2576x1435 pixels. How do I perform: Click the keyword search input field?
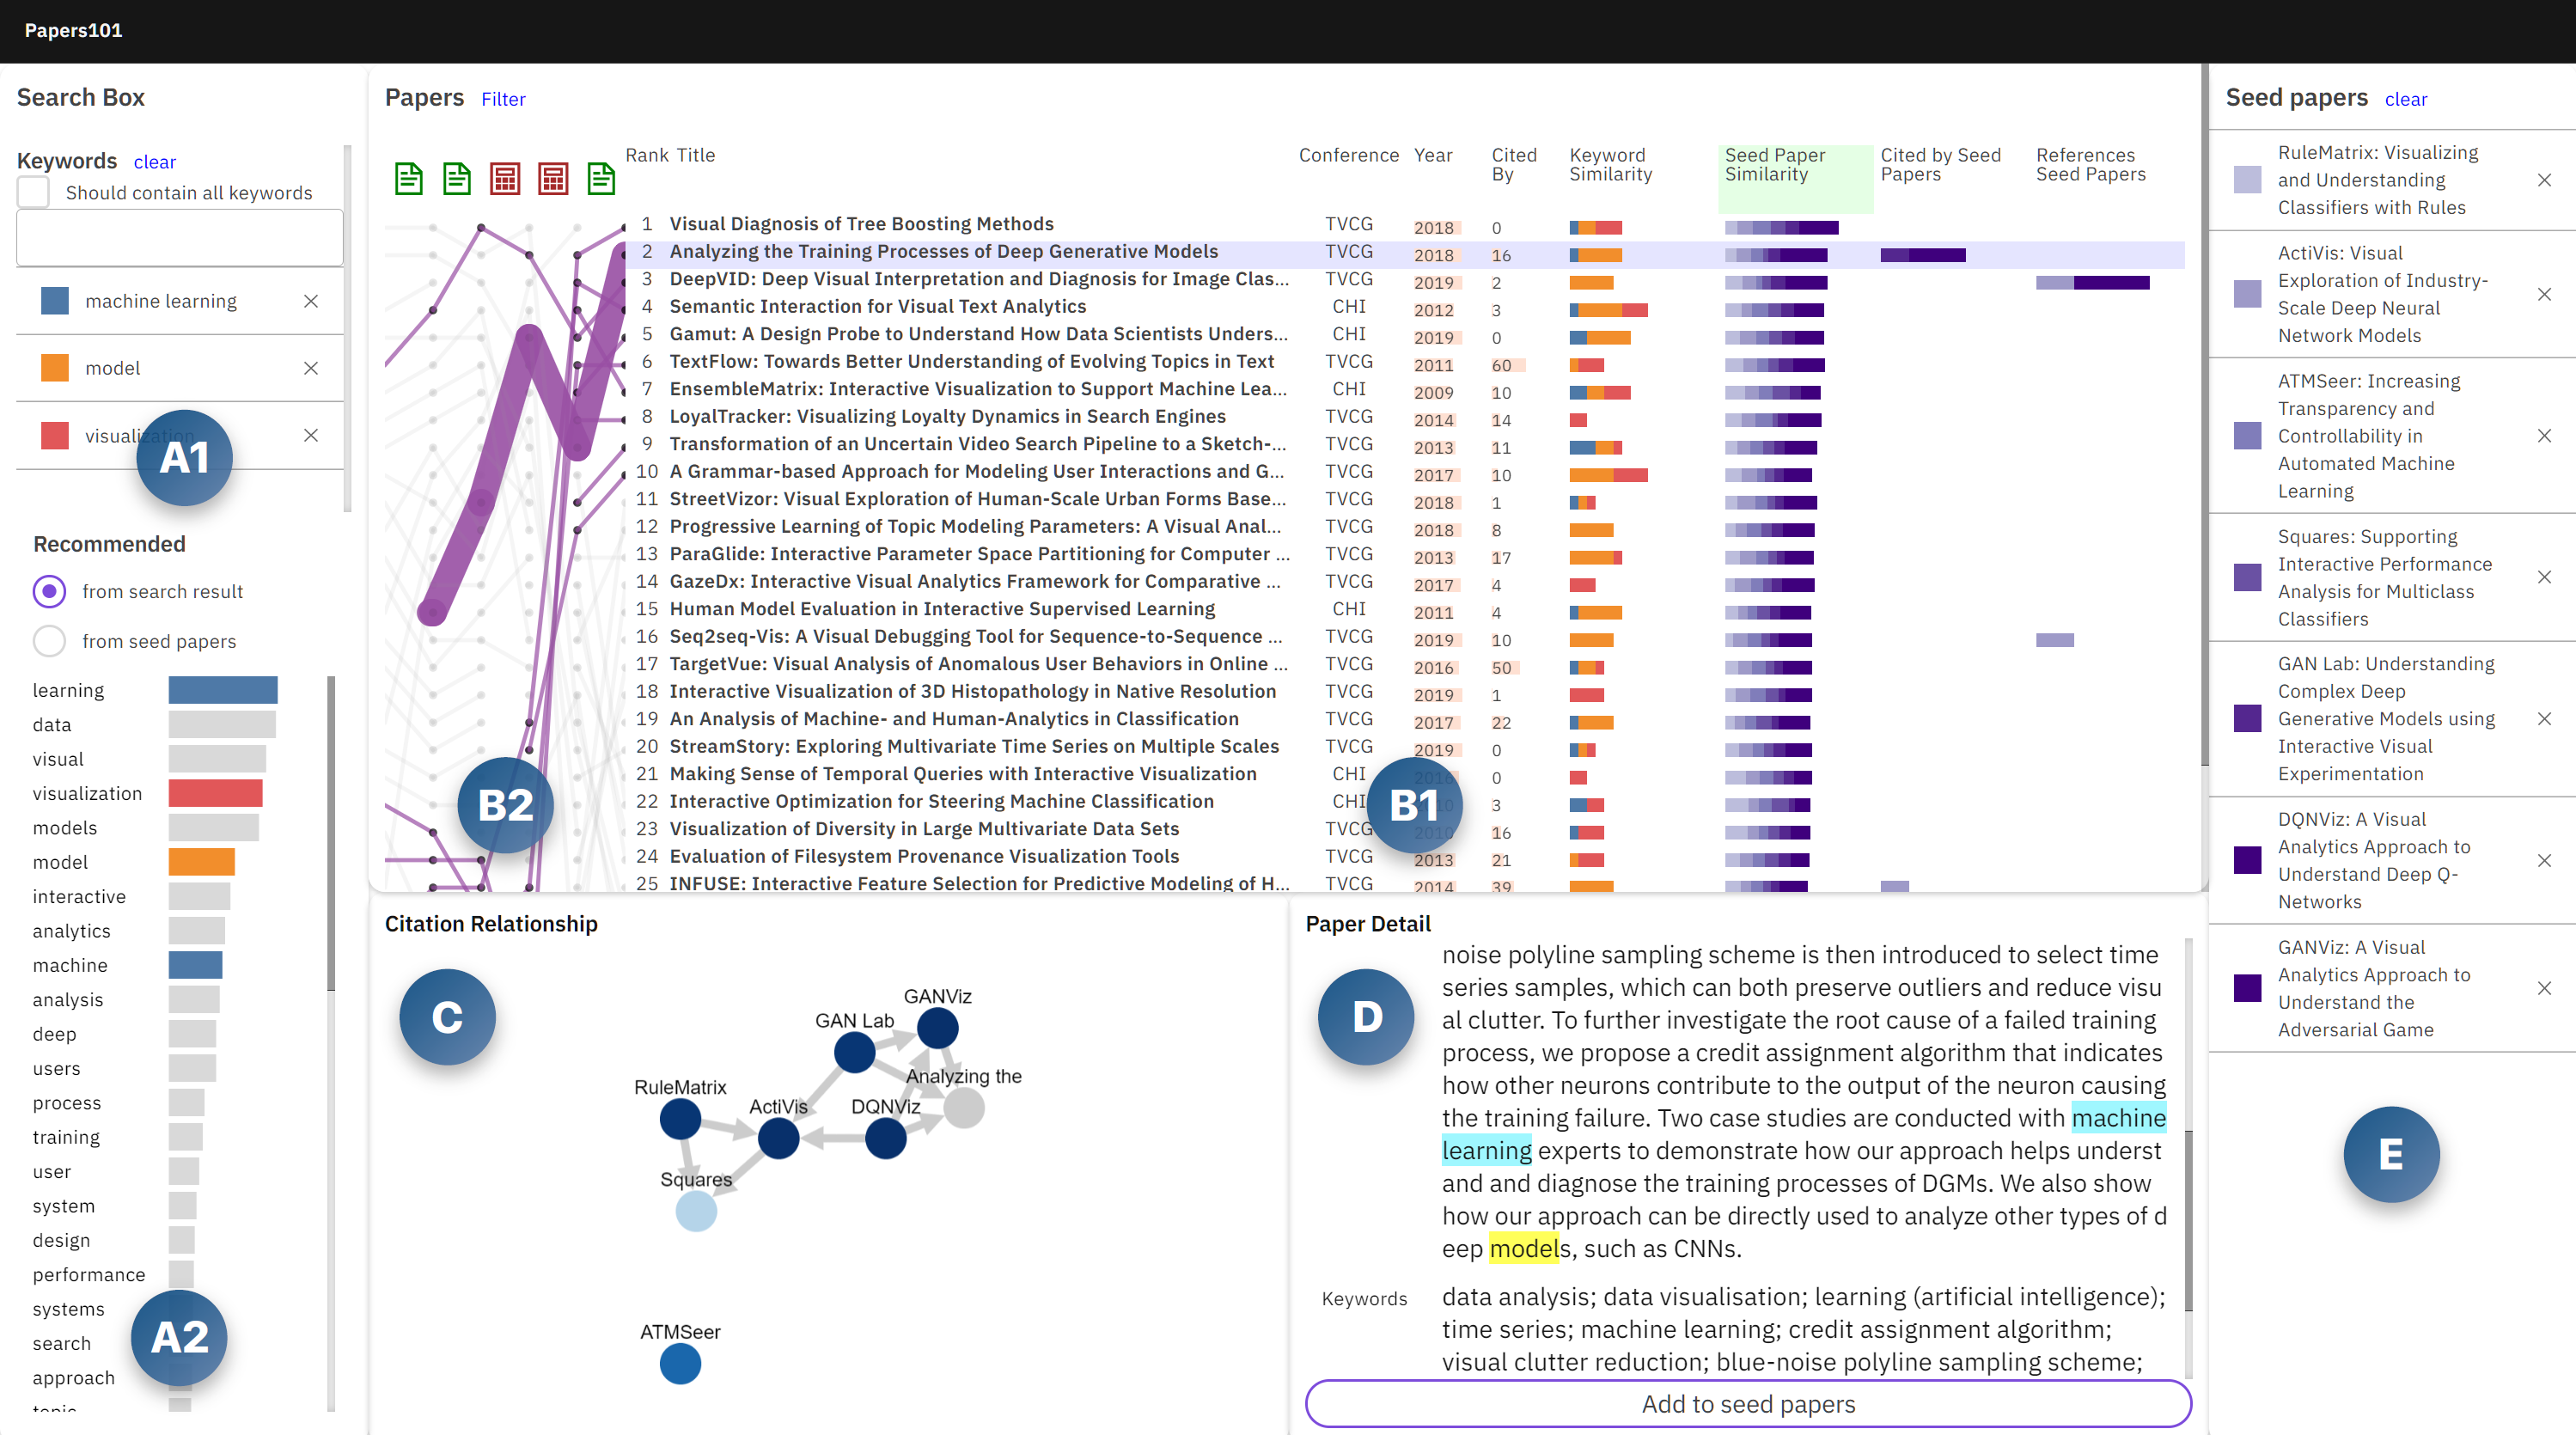[x=180, y=238]
